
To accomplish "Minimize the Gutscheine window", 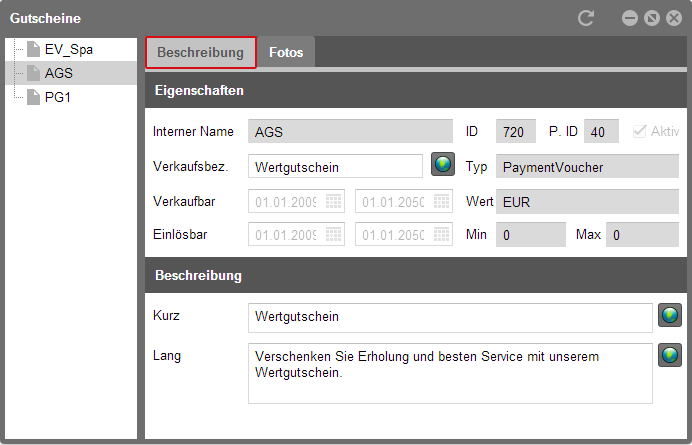I will tap(630, 18).
